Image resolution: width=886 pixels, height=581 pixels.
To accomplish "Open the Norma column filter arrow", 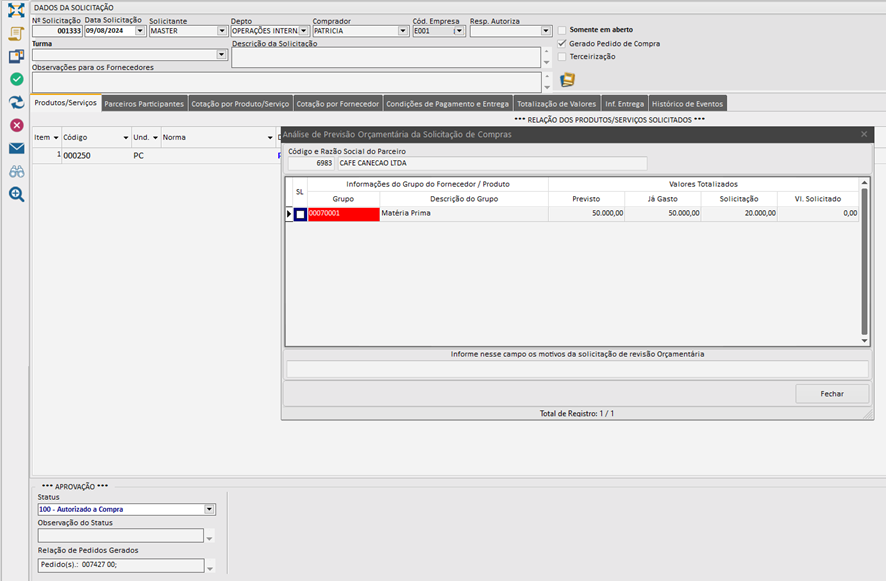I will 270,137.
